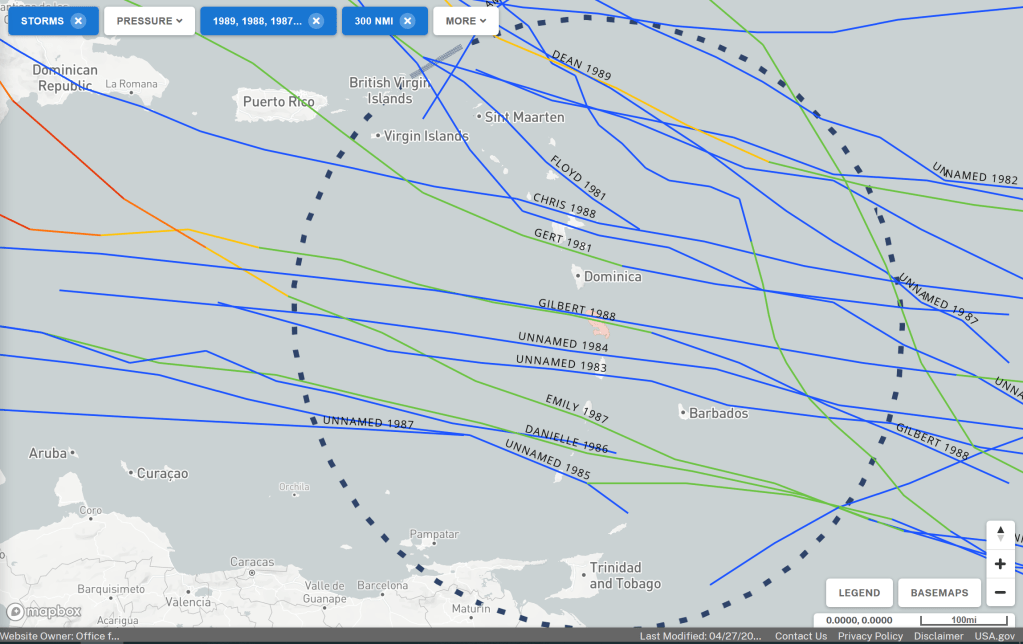Expand the MORE filter dropdown
Screen dimensions: 1023x644
(466, 21)
